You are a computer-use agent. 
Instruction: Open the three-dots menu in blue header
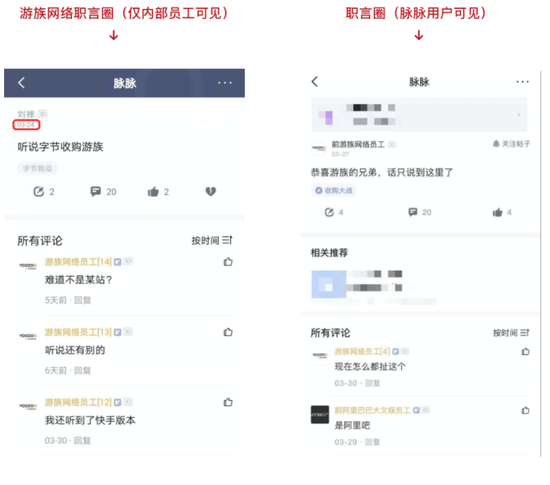[x=225, y=83]
